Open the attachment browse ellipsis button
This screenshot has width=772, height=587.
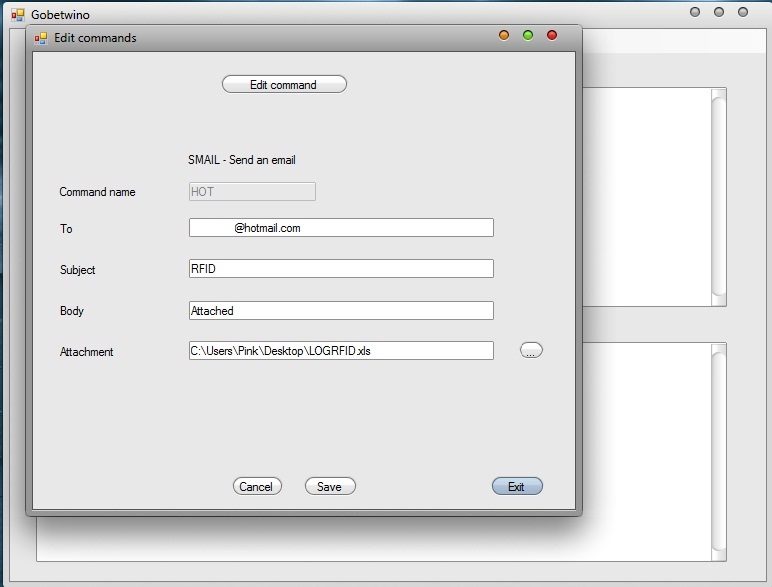[531, 350]
